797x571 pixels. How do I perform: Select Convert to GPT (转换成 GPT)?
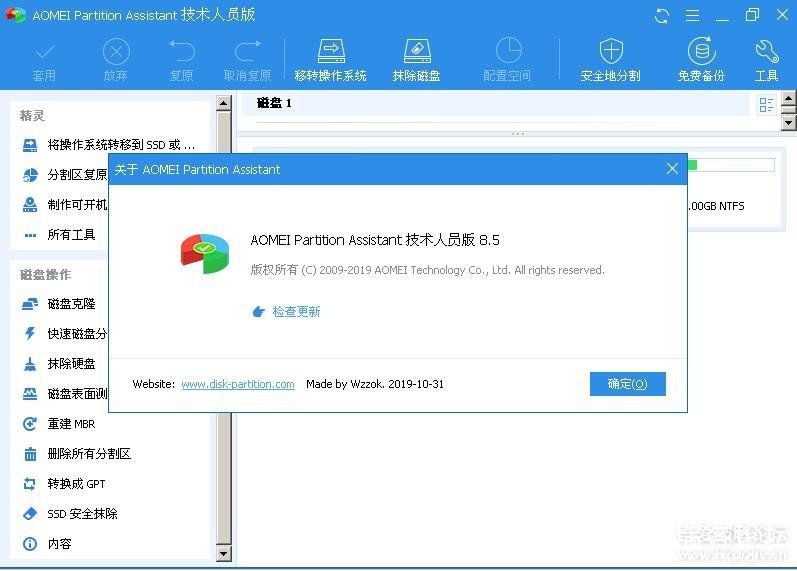coord(76,484)
